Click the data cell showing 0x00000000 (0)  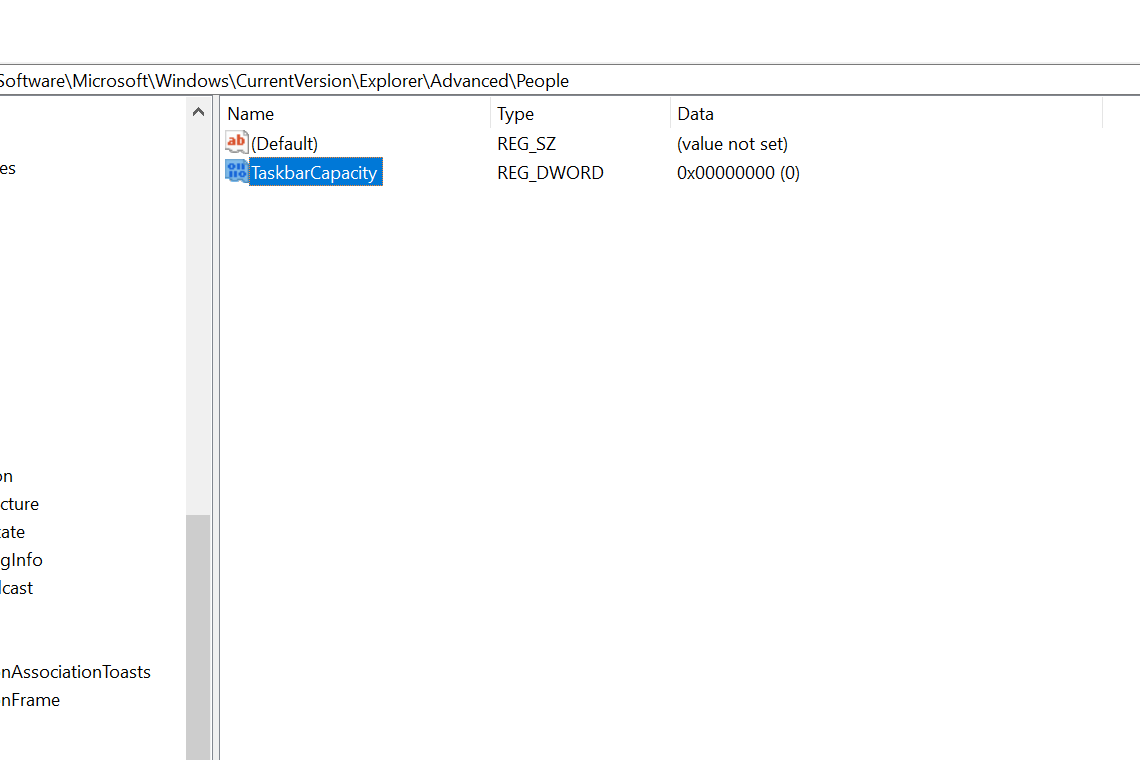738,172
